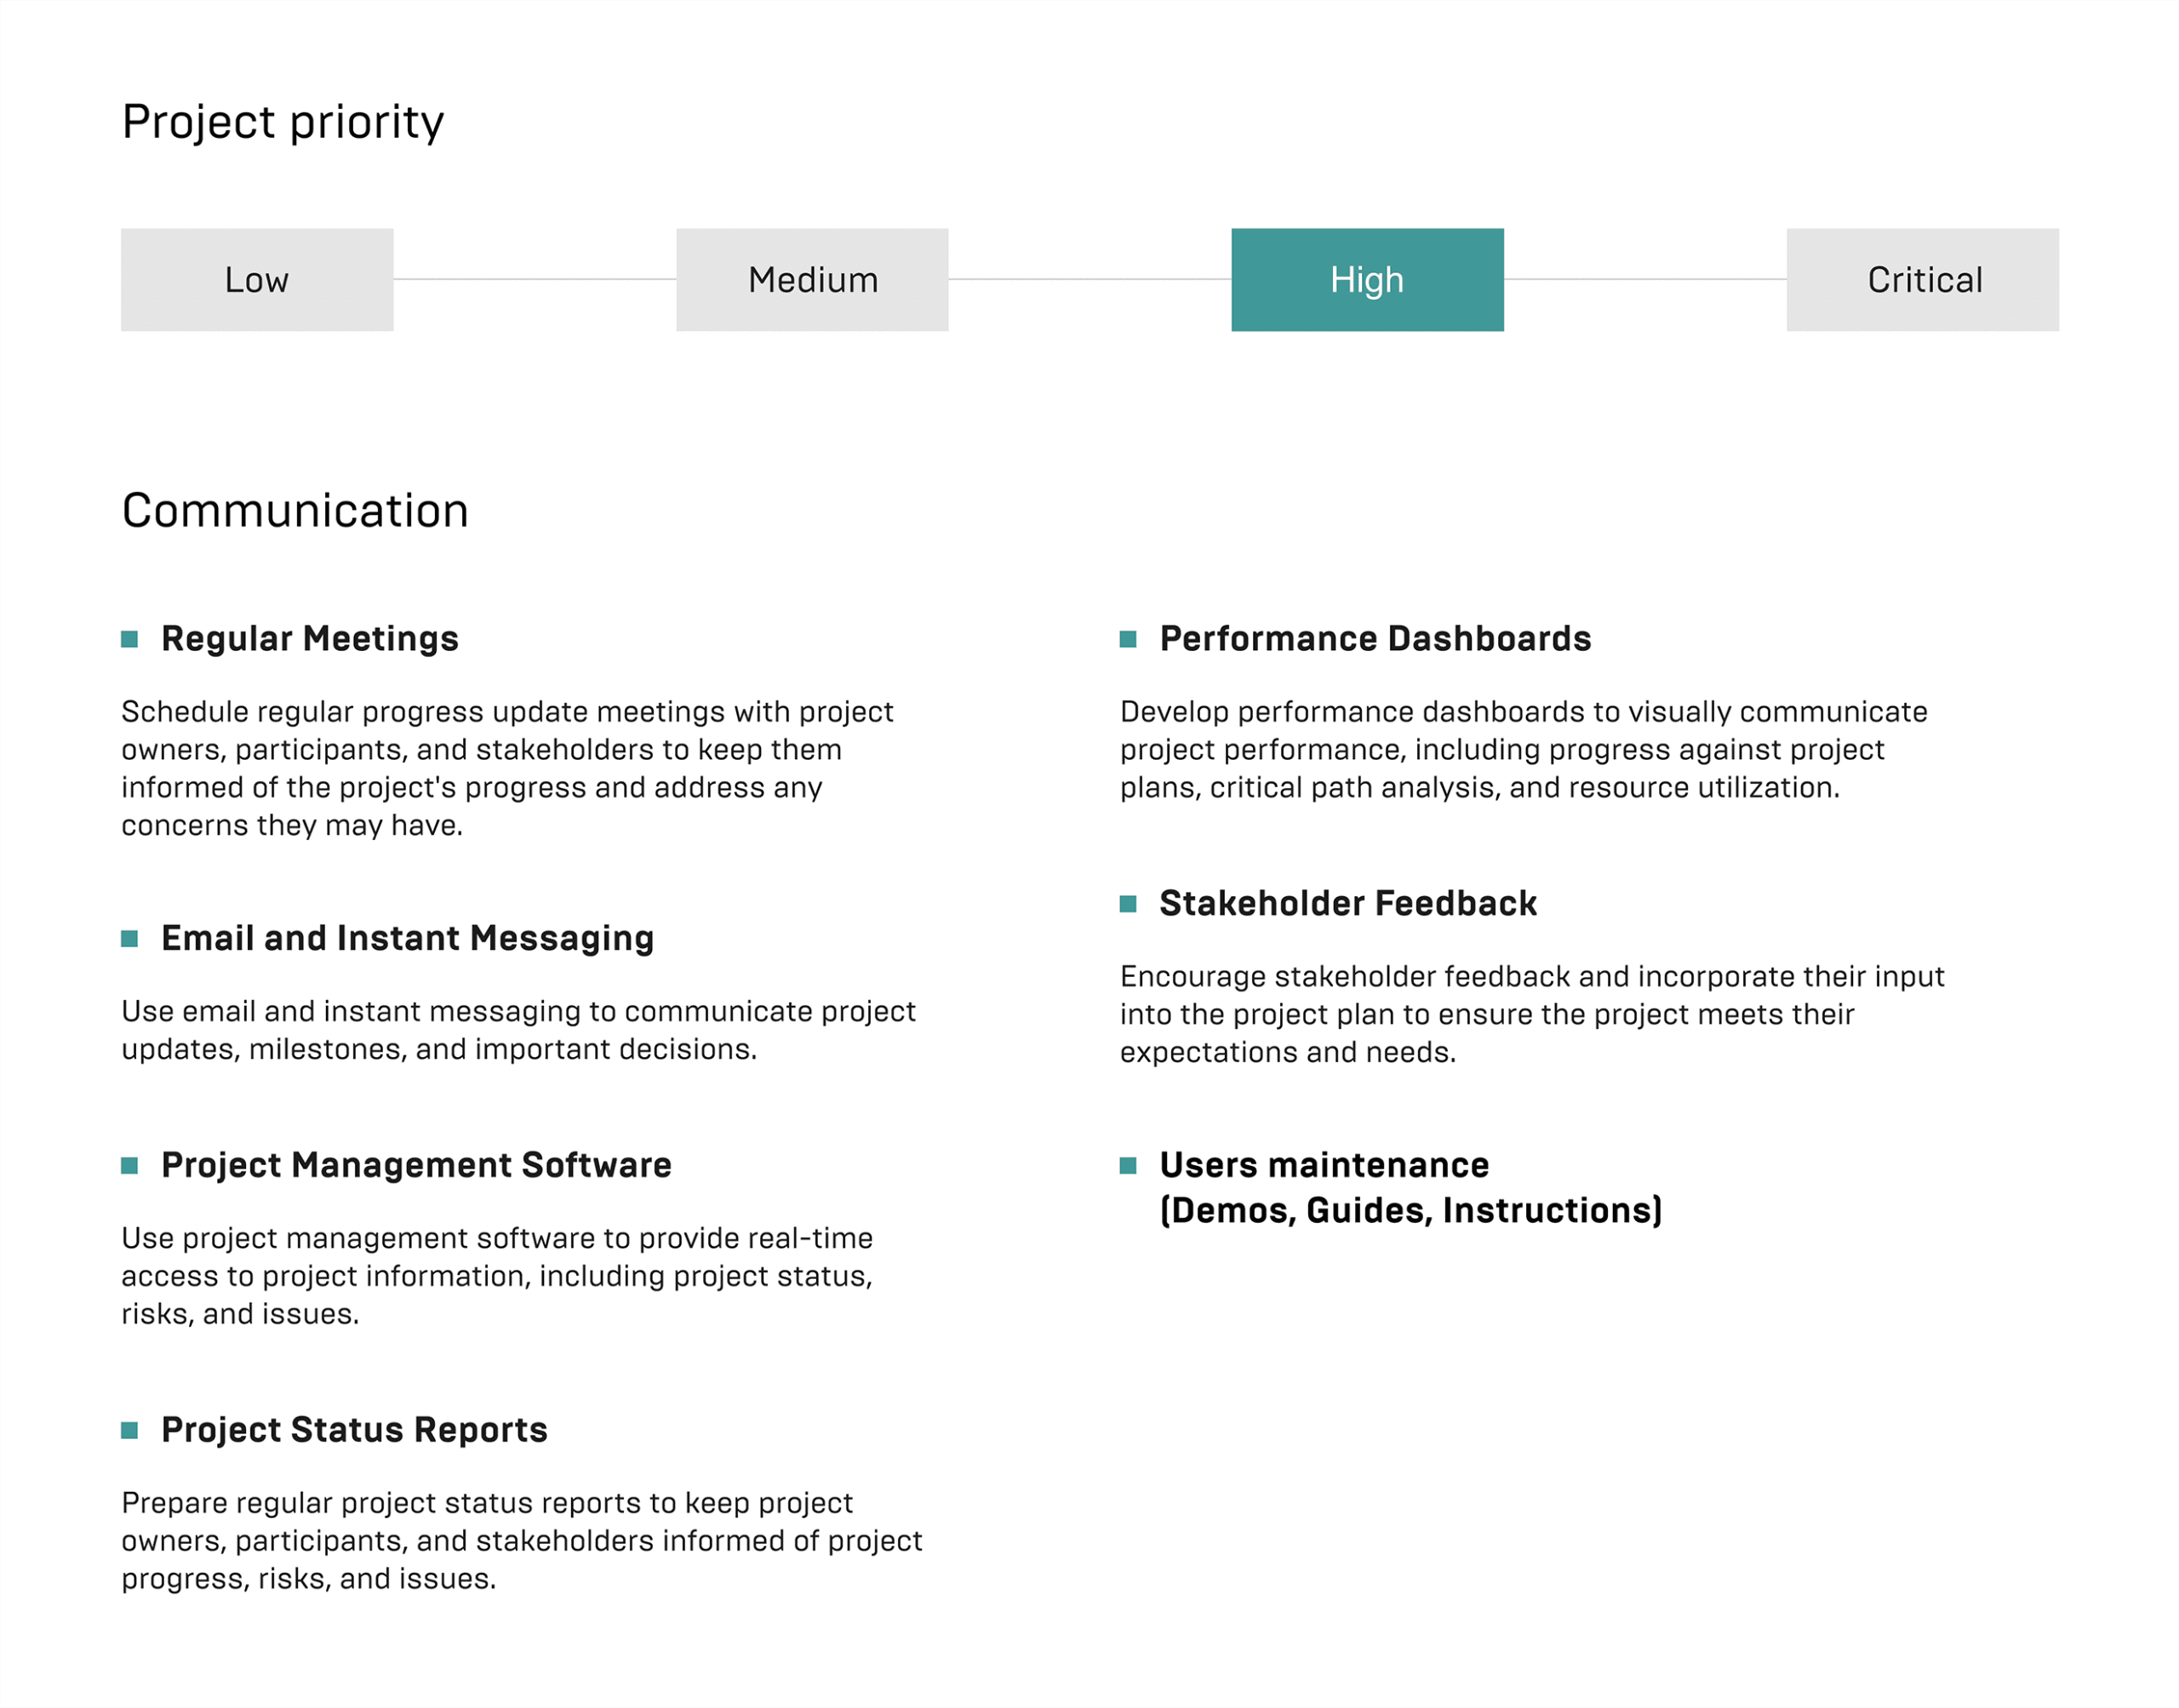This screenshot has height=1708, width=2179.
Task: Open the Regular Meetings heading
Action: [310, 639]
